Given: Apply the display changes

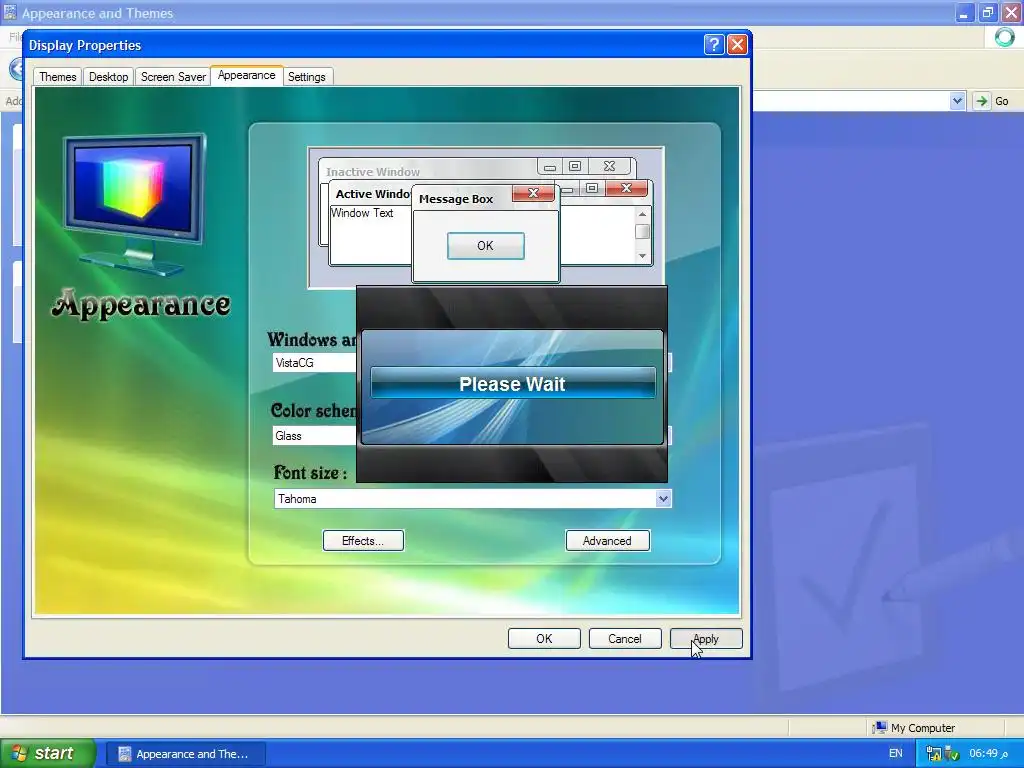Looking at the screenshot, I should (706, 639).
